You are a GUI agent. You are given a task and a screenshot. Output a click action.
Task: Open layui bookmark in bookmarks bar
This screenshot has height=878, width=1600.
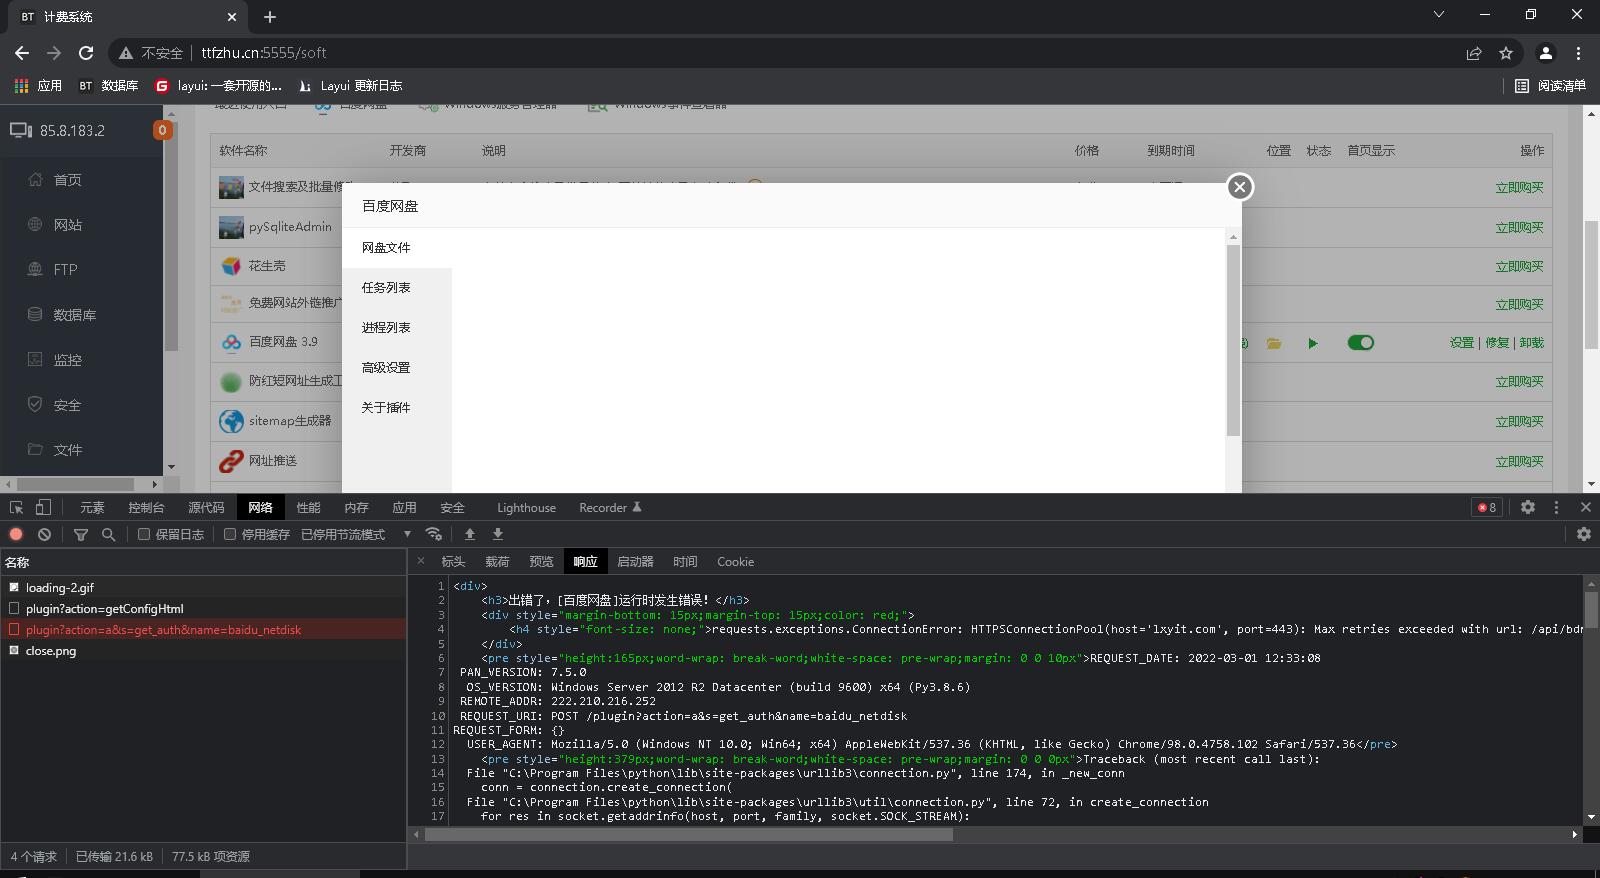[x=219, y=86]
